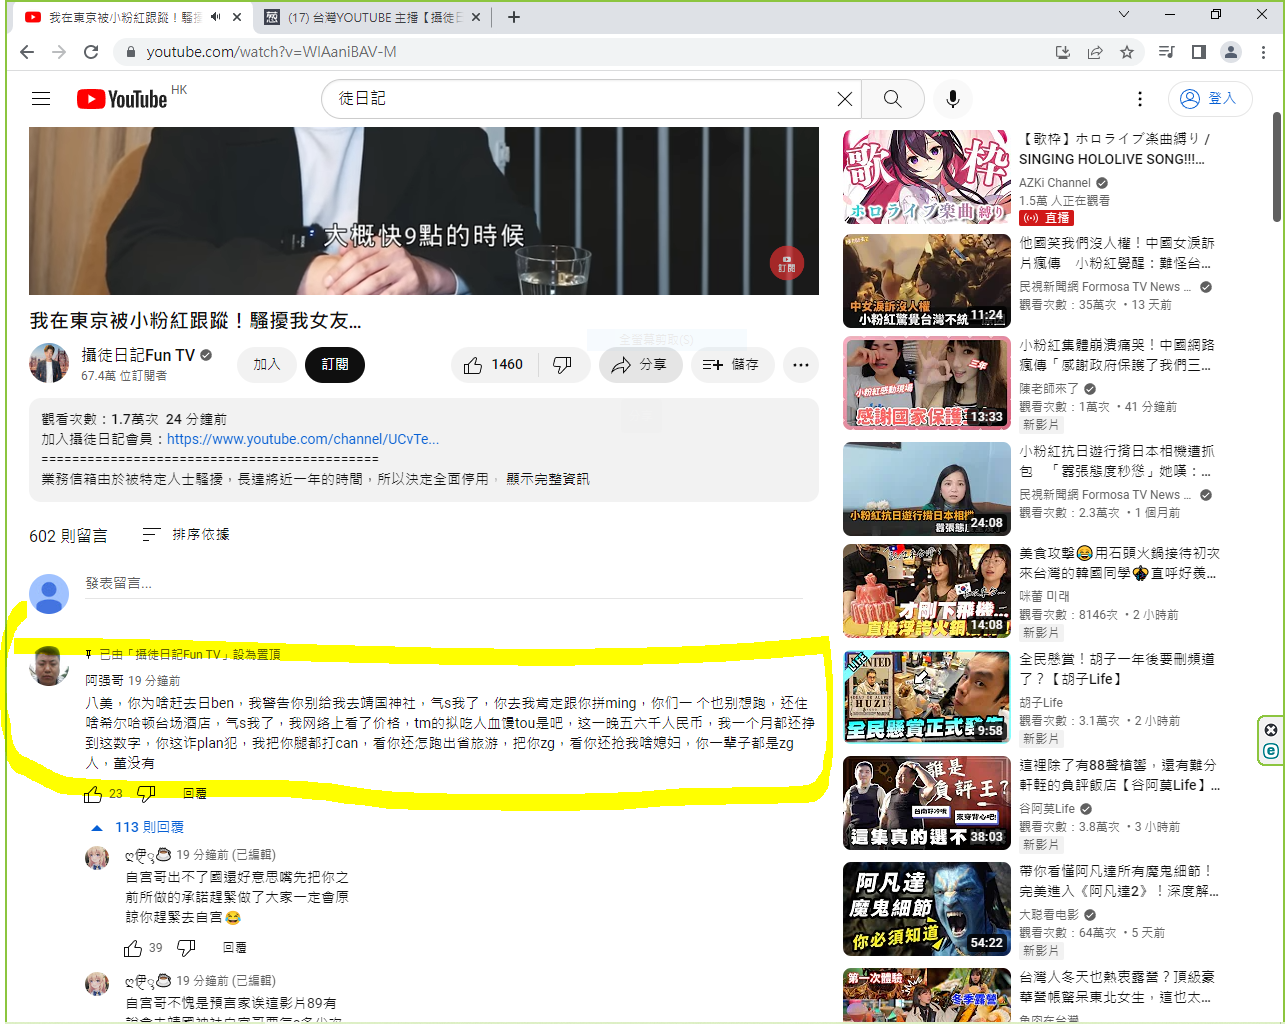Click 回覆 under the 39-like reply

[235, 948]
